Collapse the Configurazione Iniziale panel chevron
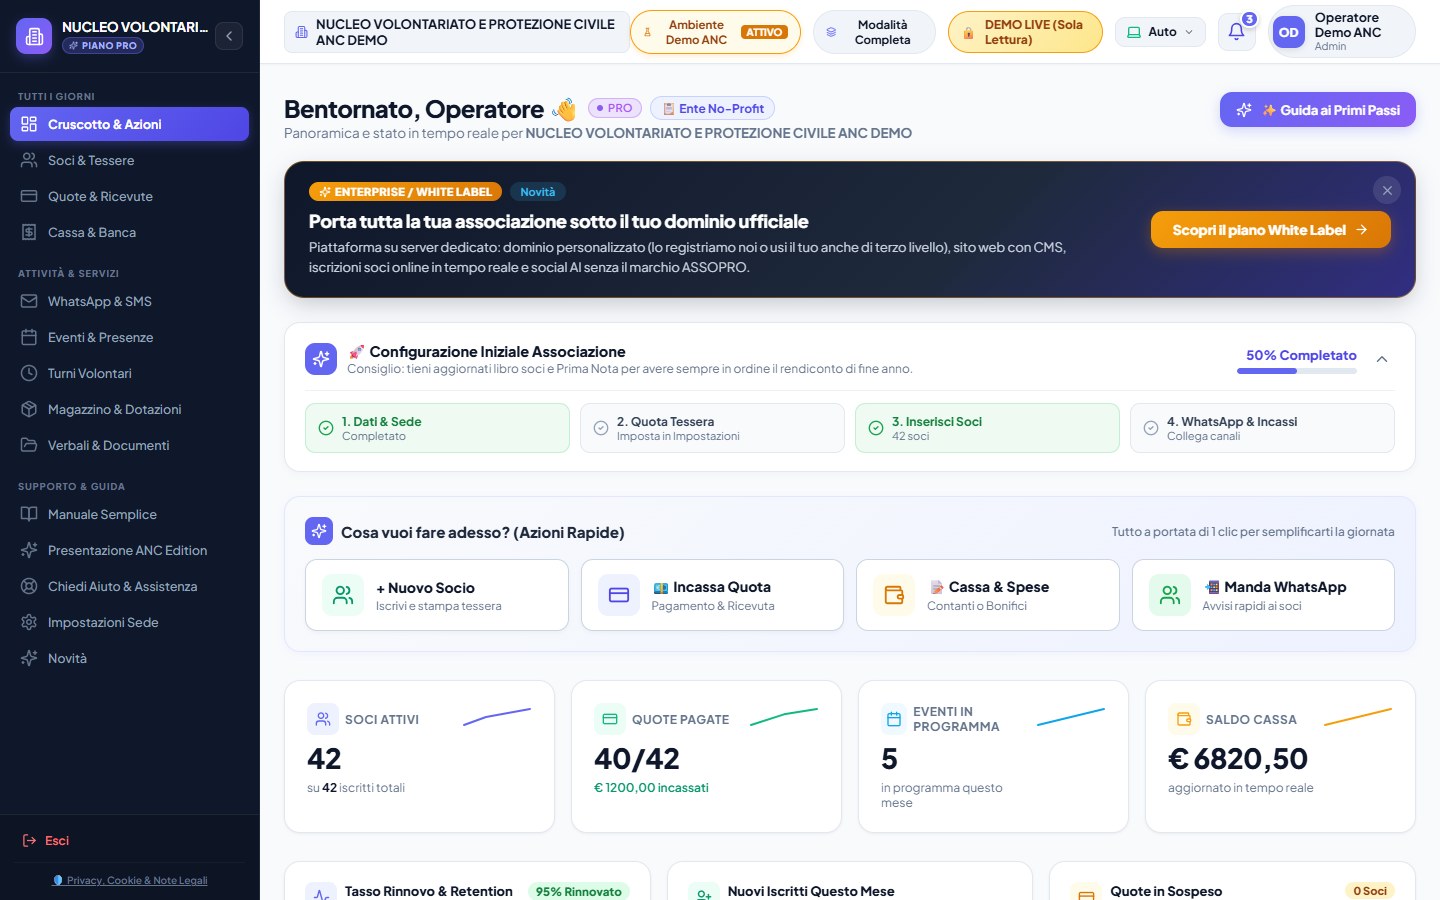Image resolution: width=1440 pixels, height=900 pixels. pyautogui.click(x=1382, y=359)
